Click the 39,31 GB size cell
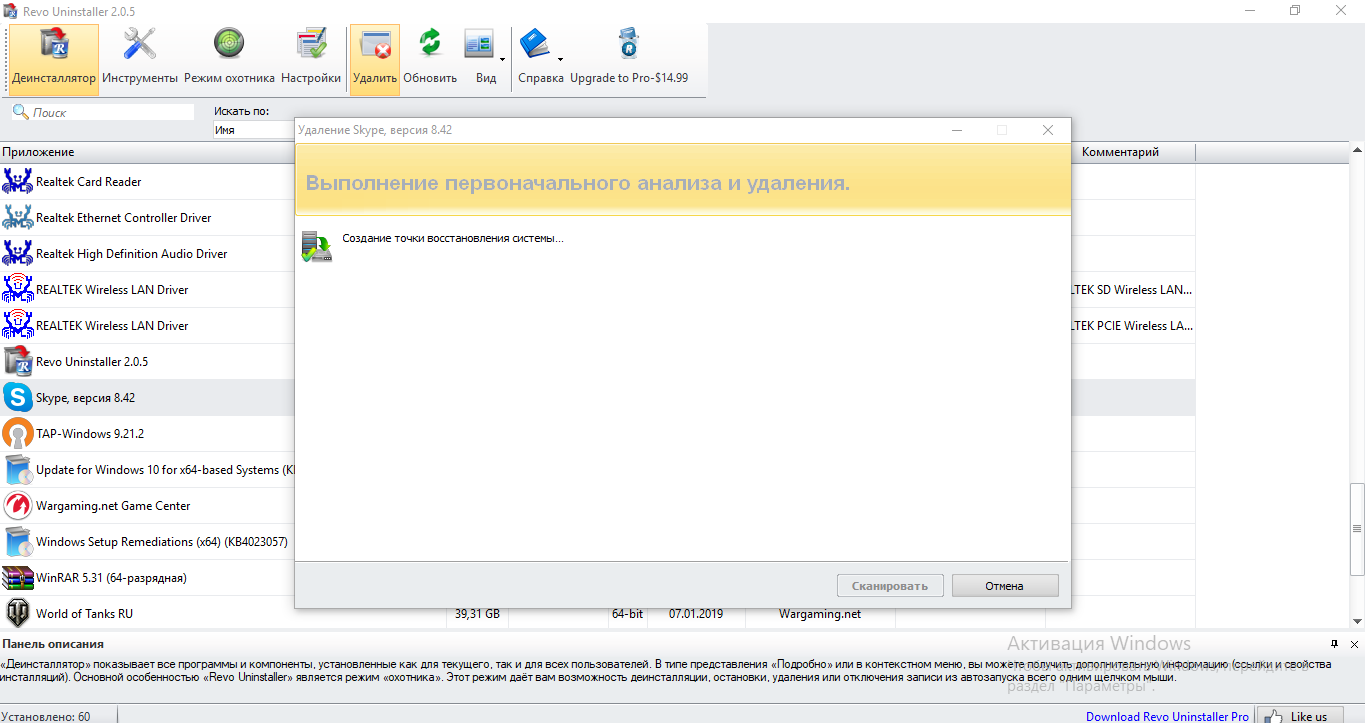The height and width of the screenshot is (723, 1365). (477, 614)
